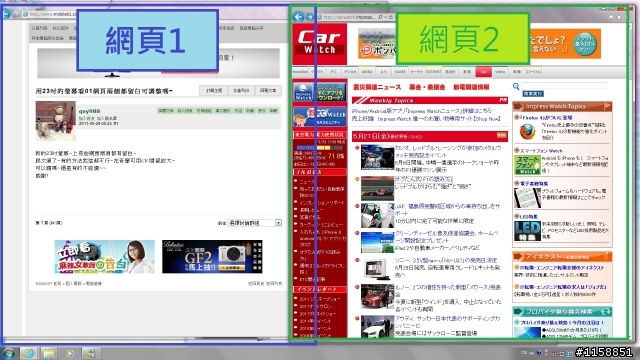The width and height of the screenshot is (640, 360).
Task: Open the forum jump dropdown on mobile01 page
Action: tap(254, 223)
